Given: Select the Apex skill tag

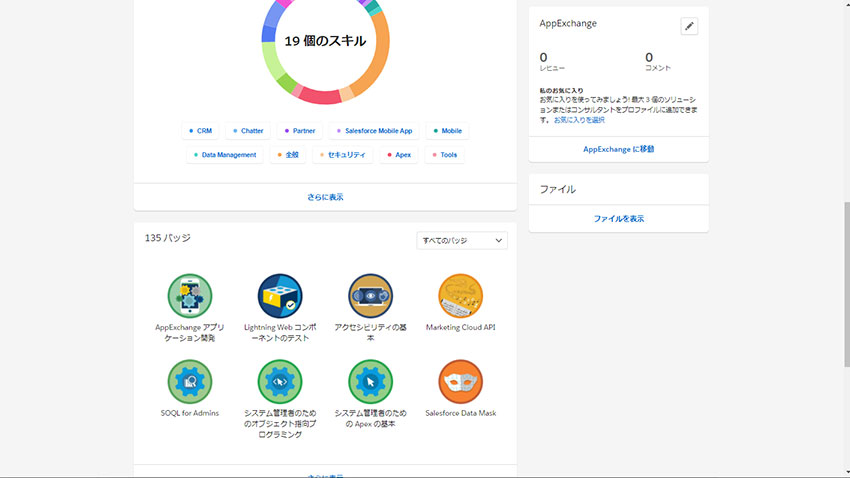Looking at the screenshot, I should [399, 154].
